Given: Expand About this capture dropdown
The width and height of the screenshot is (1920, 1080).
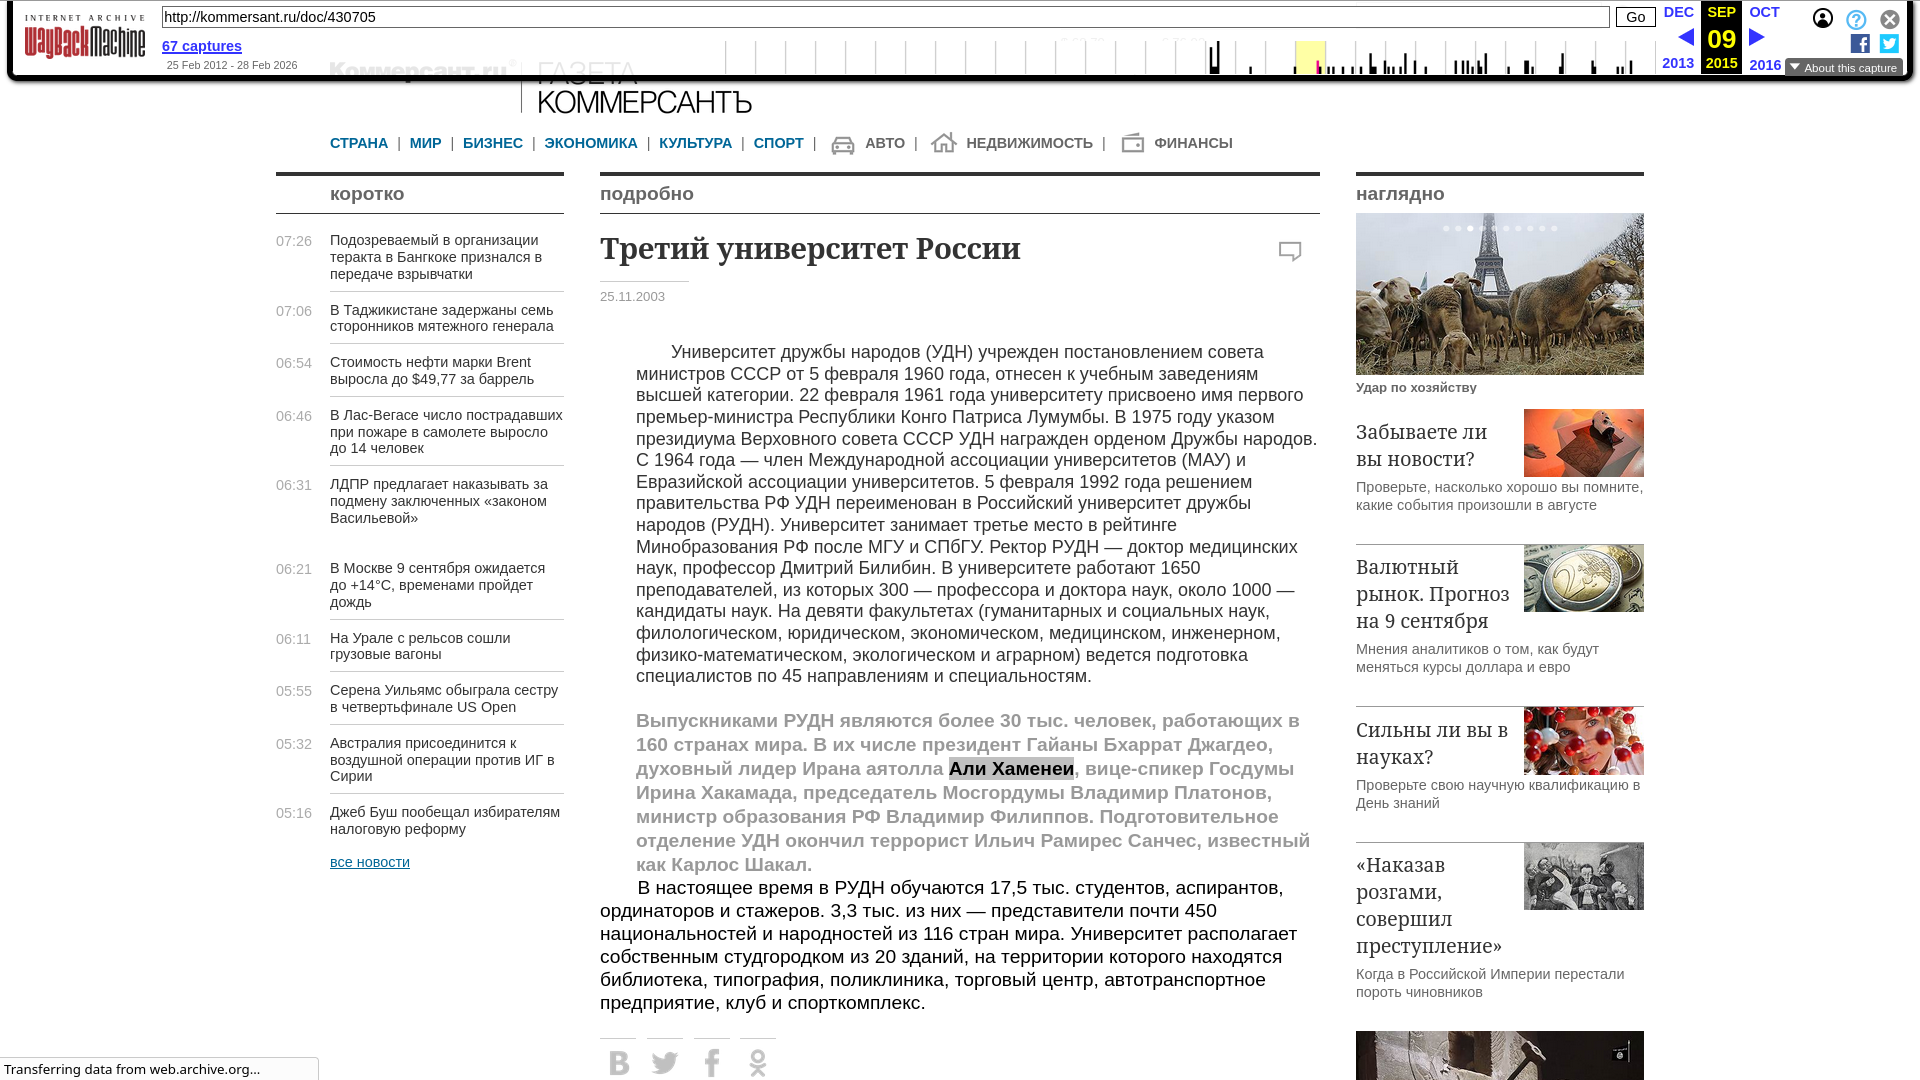Looking at the screenshot, I should (x=1843, y=68).
